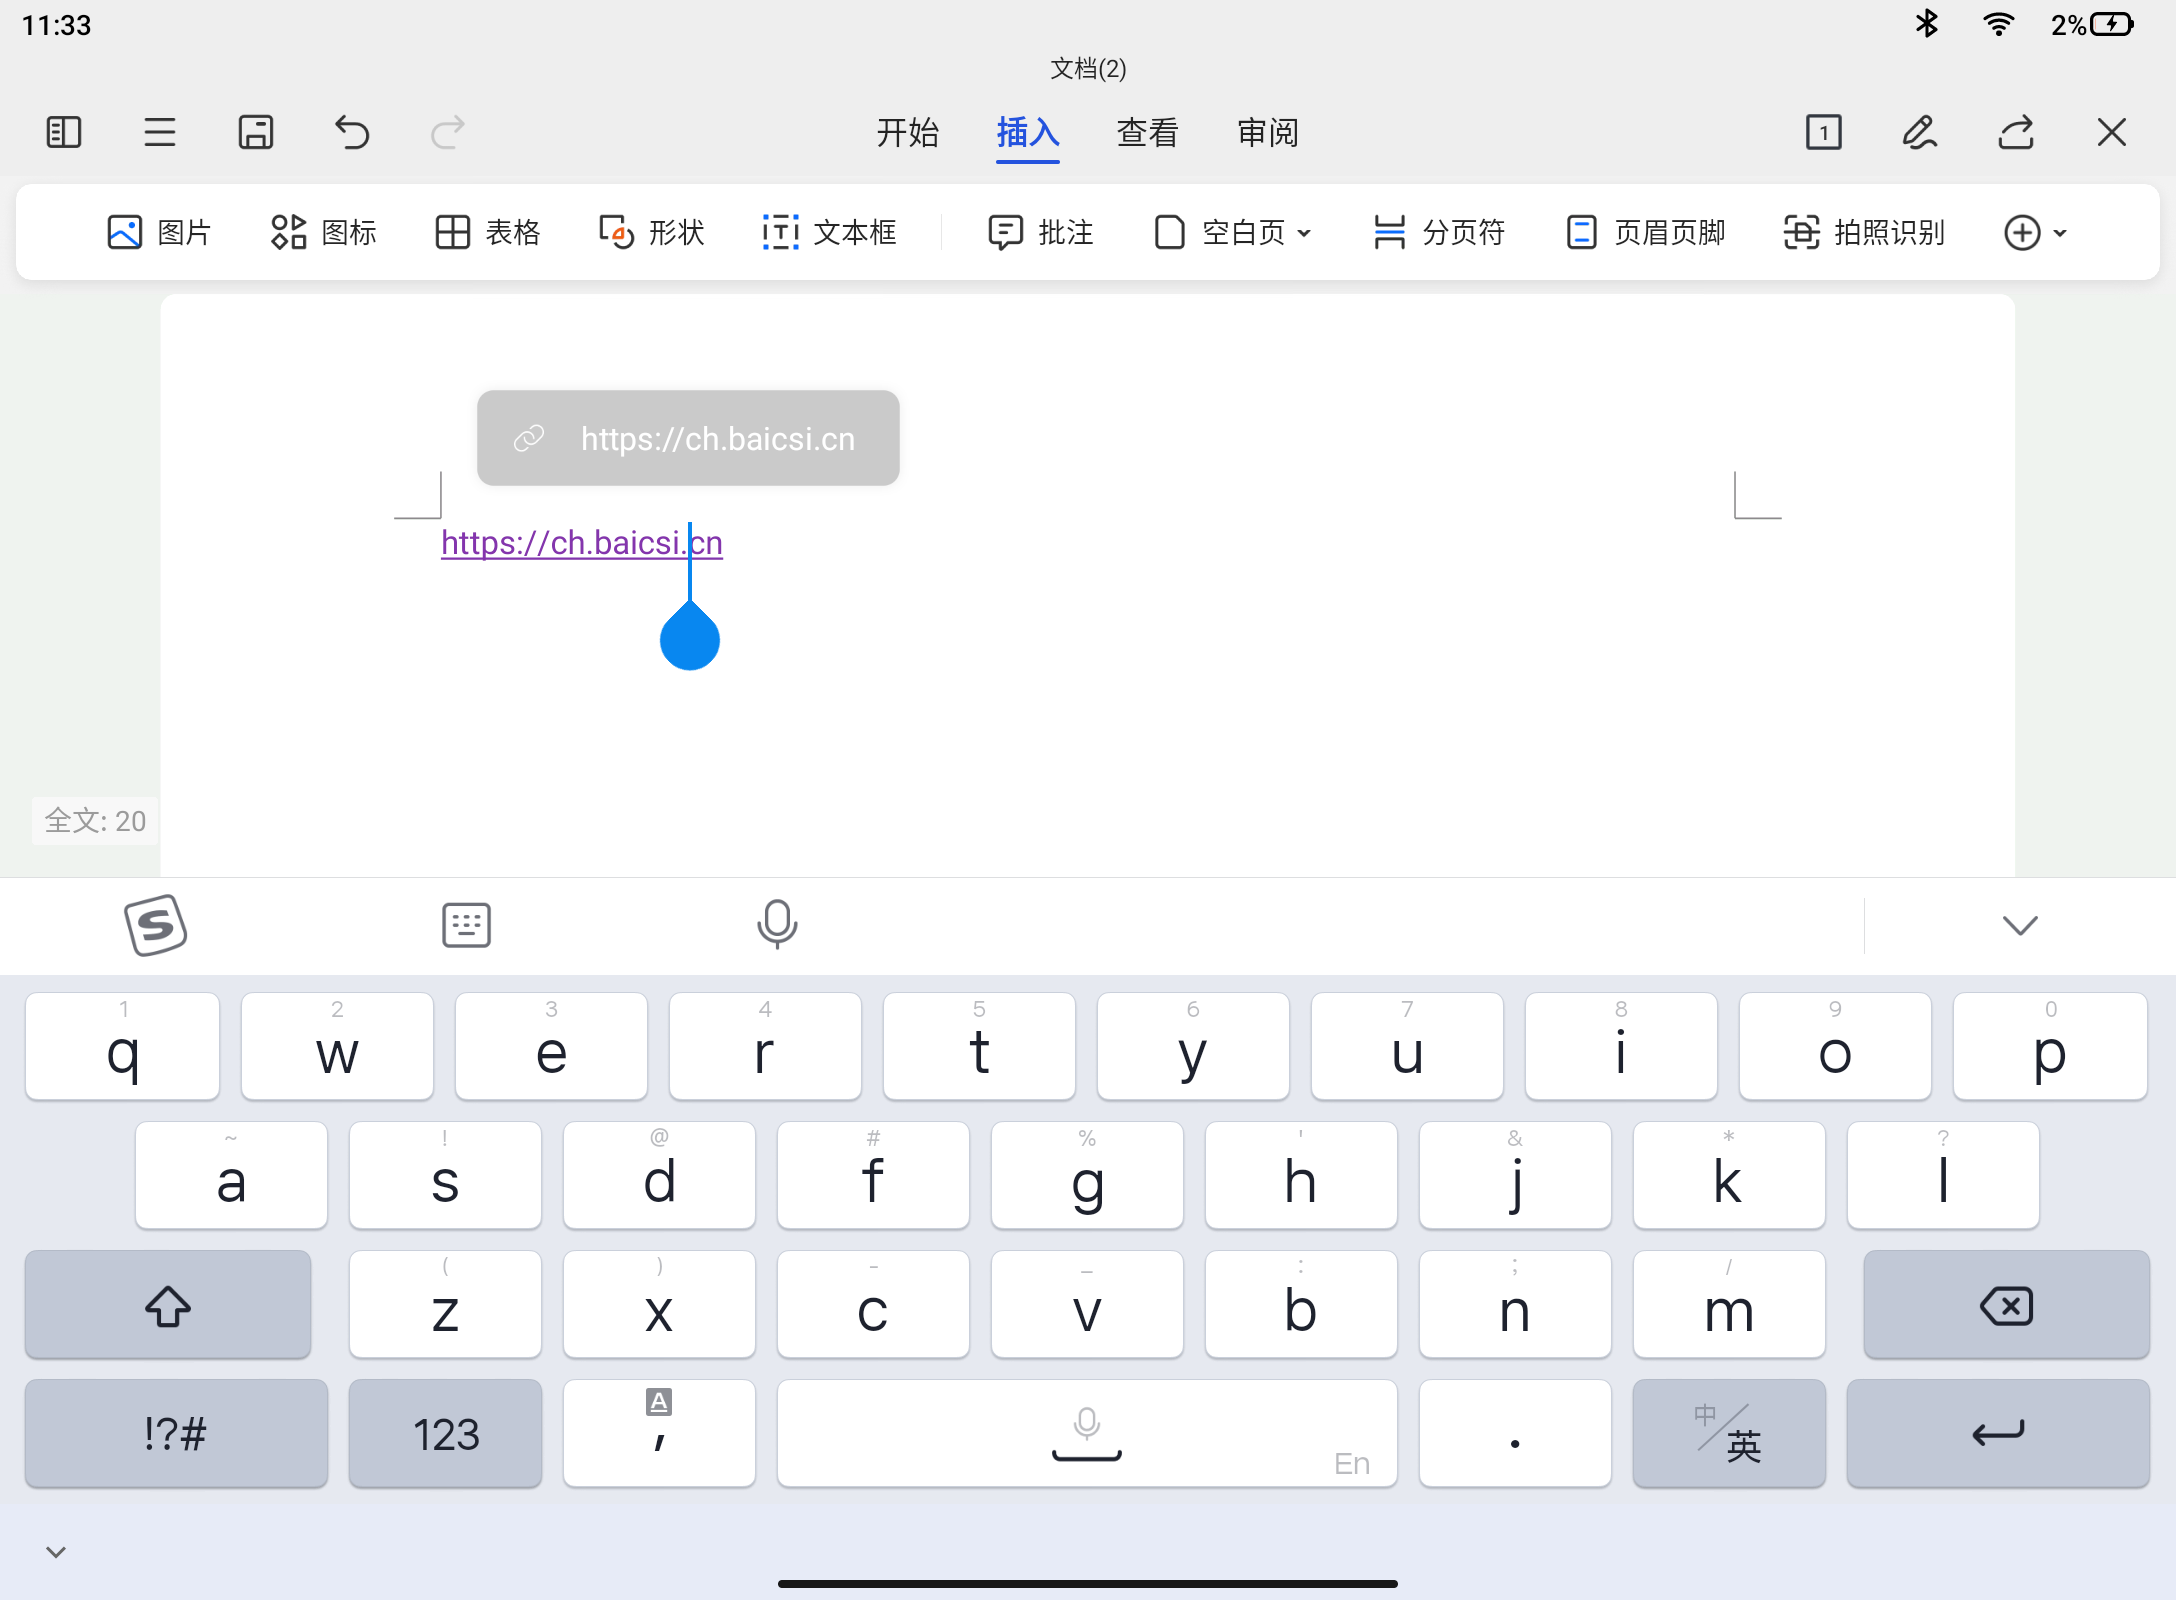Open the pen annotation mode icon
Image resolution: width=2176 pixels, height=1600 pixels.
[1919, 132]
